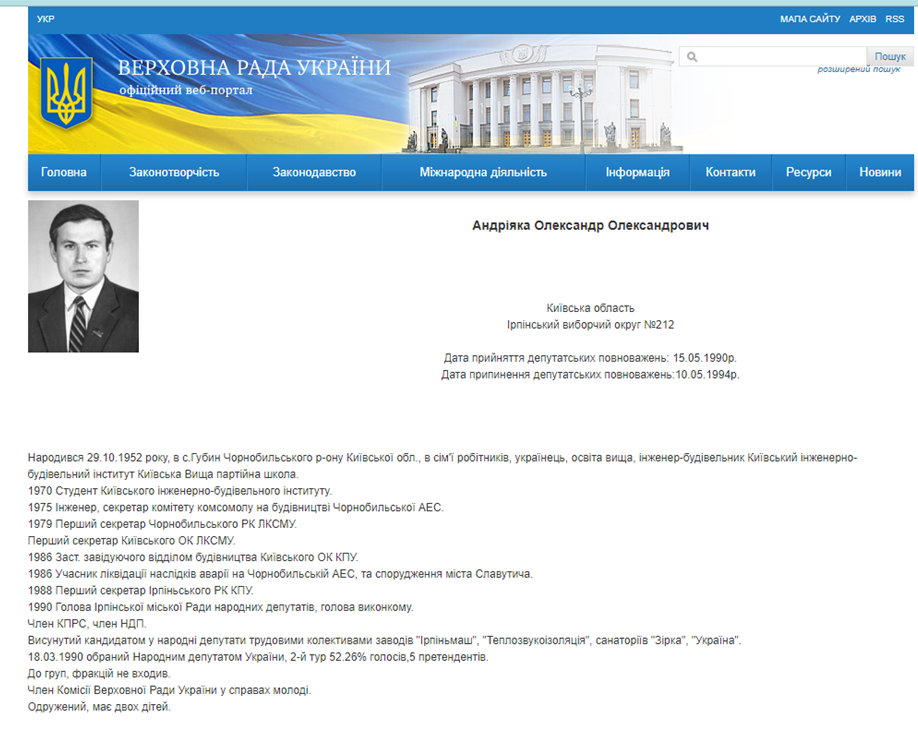Open the Новини menu item
Image resolution: width=918 pixels, height=735 pixels.
click(x=880, y=172)
